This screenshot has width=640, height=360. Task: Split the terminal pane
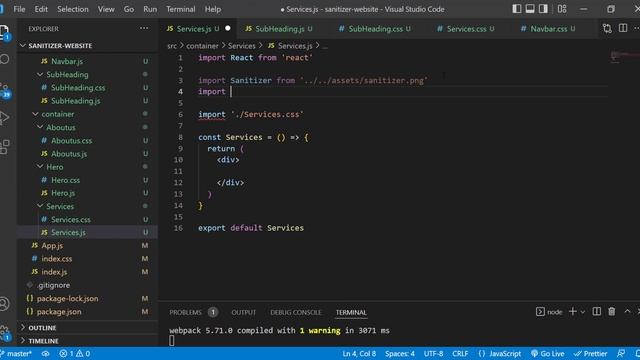(596, 312)
